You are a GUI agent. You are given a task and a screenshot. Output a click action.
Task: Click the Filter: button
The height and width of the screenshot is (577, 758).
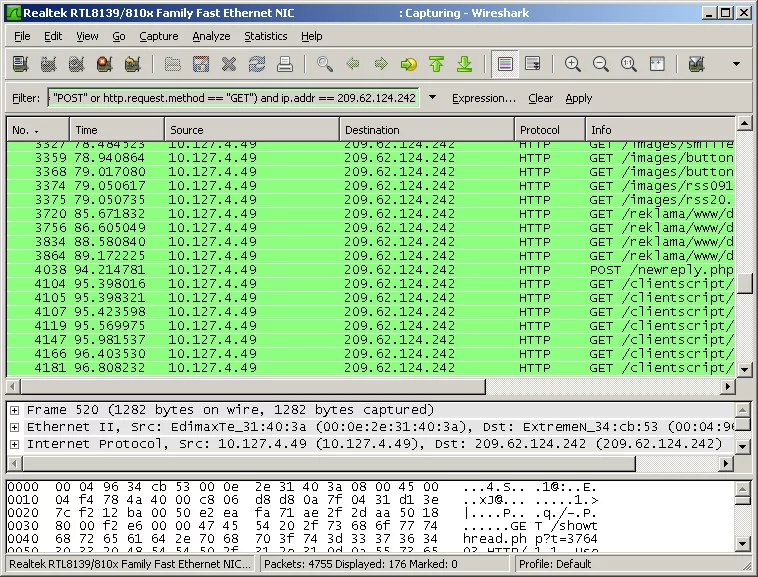(26, 98)
